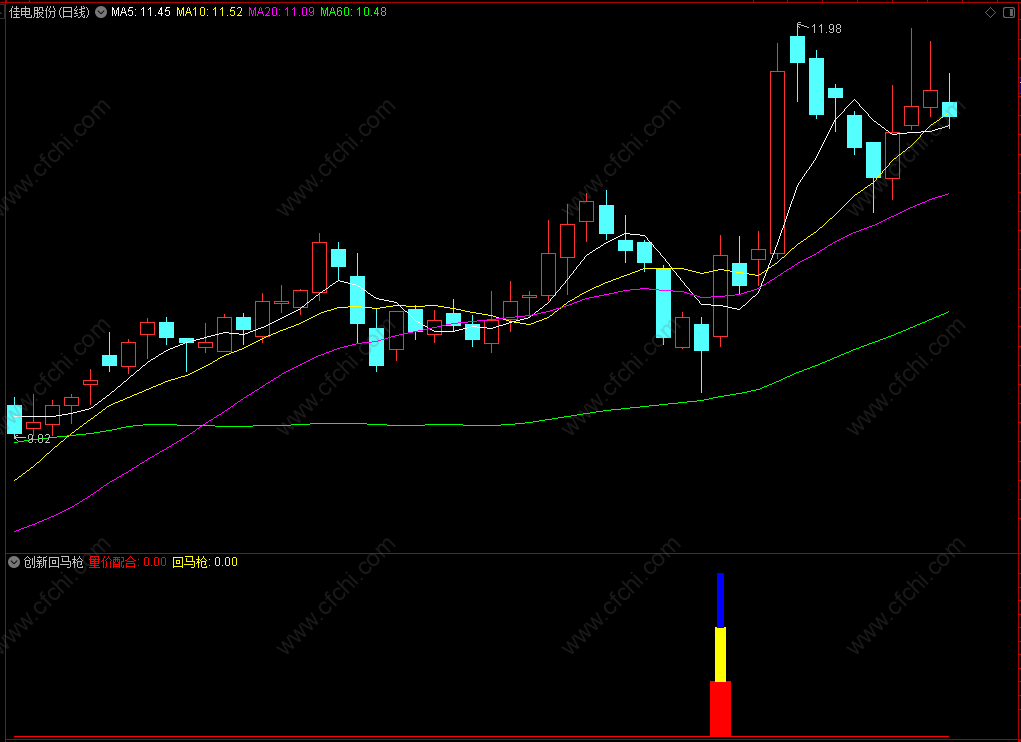Click the red 量价配合: 0.00 value
The height and width of the screenshot is (742, 1021).
tap(128, 562)
